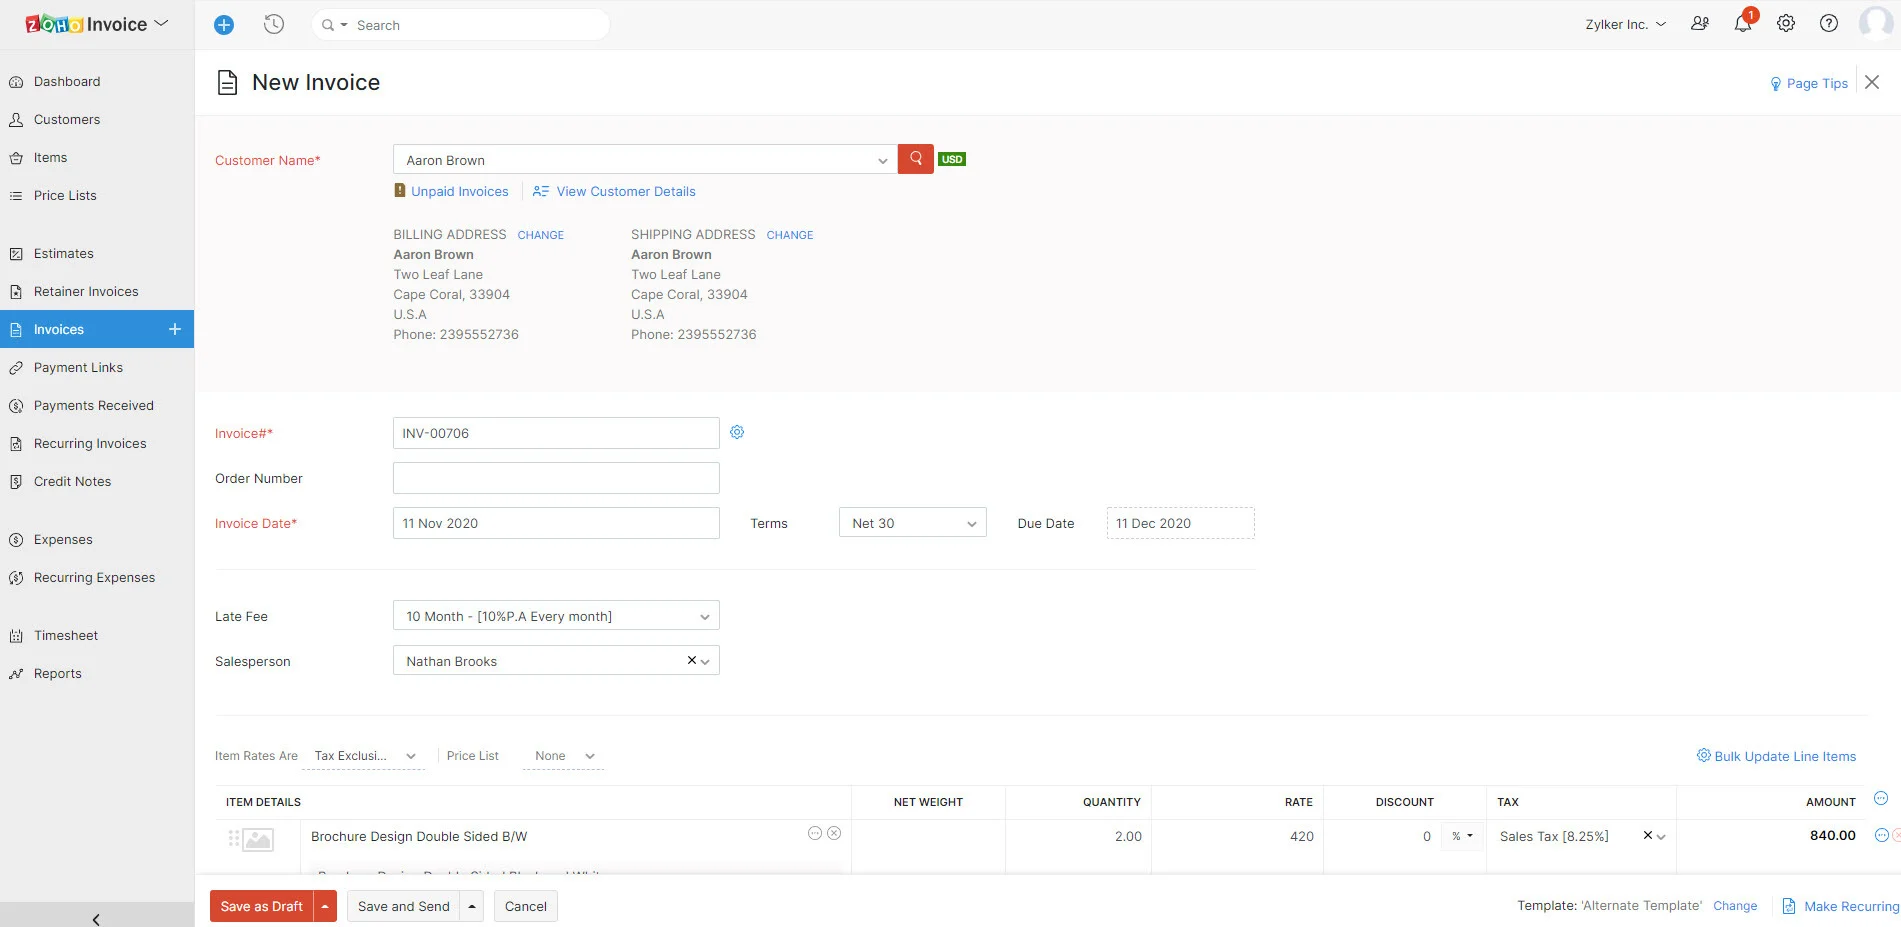The image size is (1901, 927).
Task: Expand Zylker Inc. organization dropdown
Action: [1626, 24]
